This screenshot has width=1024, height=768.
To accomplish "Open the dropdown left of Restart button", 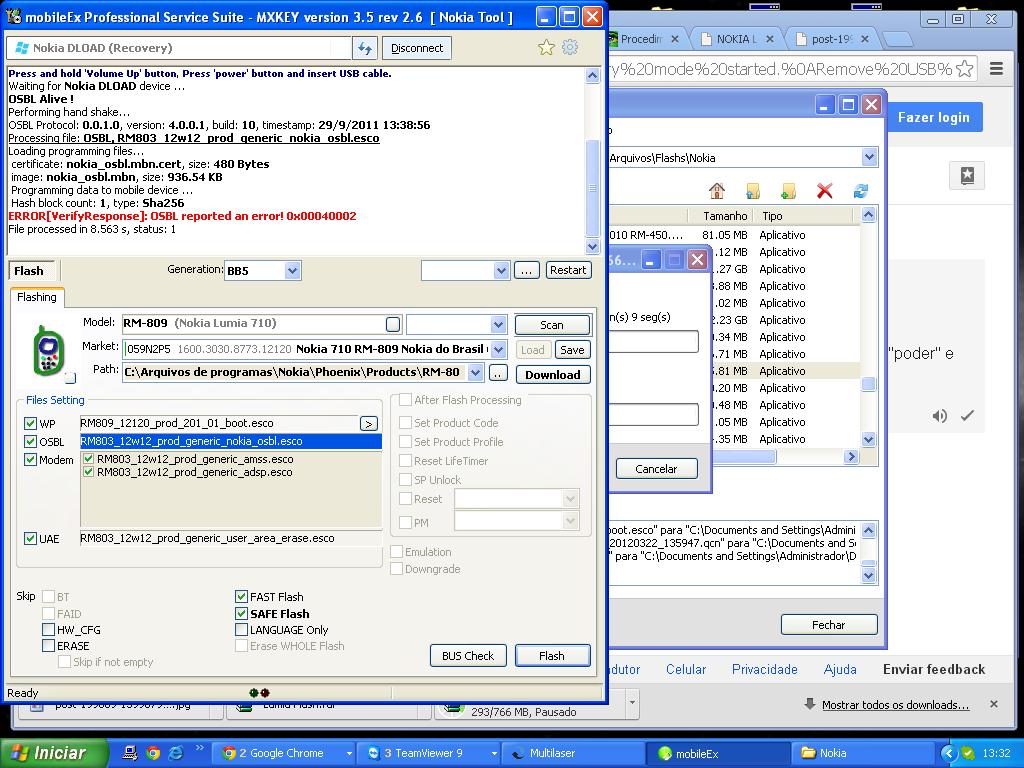I will tap(501, 270).
